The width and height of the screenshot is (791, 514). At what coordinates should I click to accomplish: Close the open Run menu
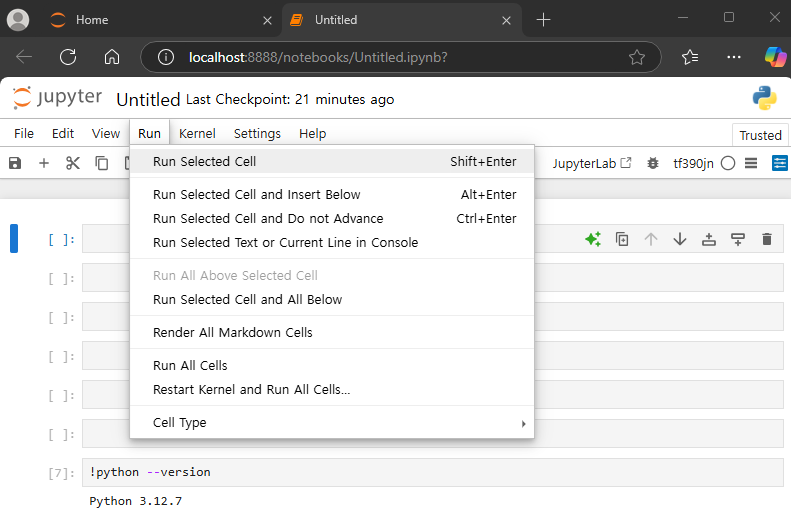tap(149, 134)
